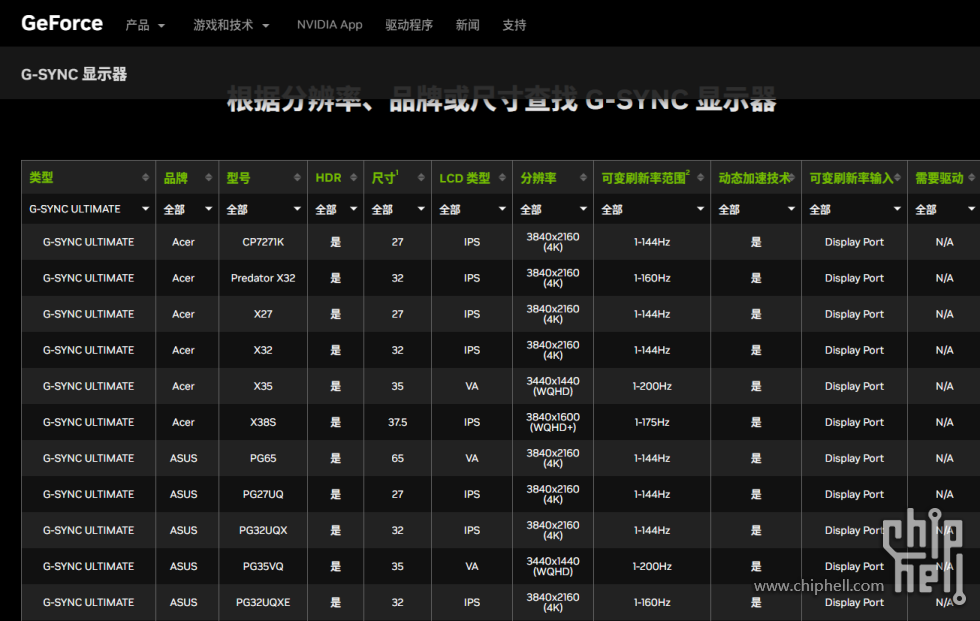Click the X27 model cell
980x621 pixels.
(x=263, y=314)
